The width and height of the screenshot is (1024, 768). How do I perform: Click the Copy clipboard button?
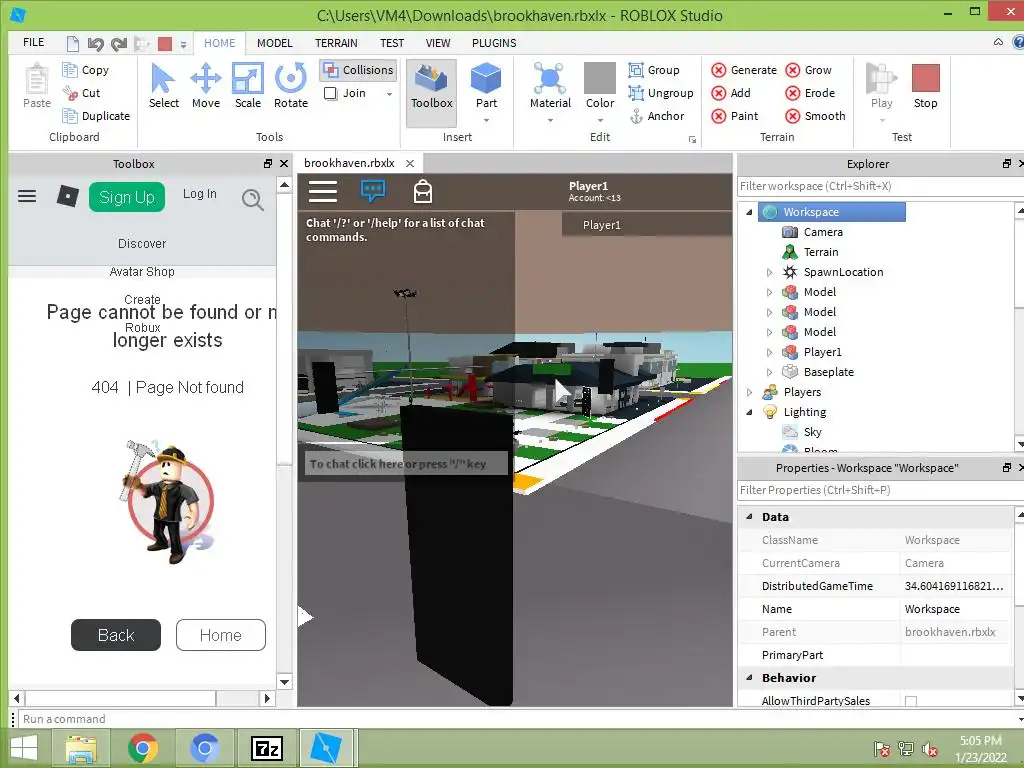pyautogui.click(x=86, y=70)
